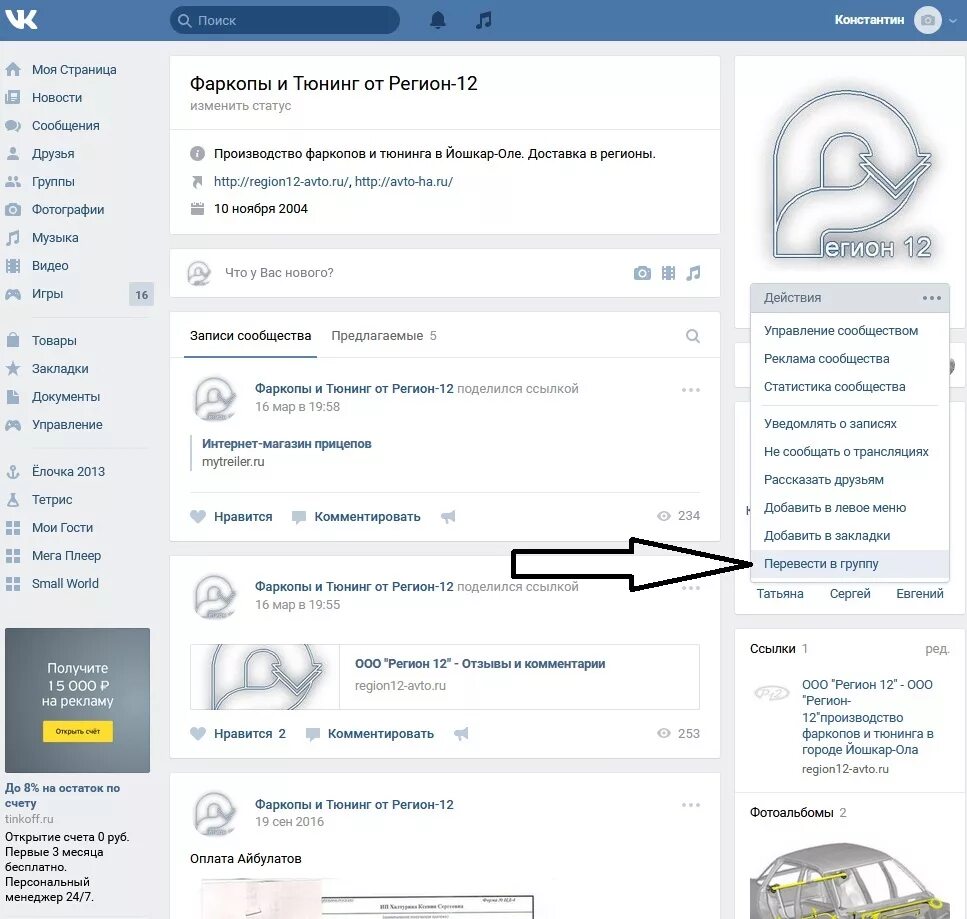Screen dimensions: 967x919
Task: Switch to Записи сообщества tab
Action: [250, 336]
